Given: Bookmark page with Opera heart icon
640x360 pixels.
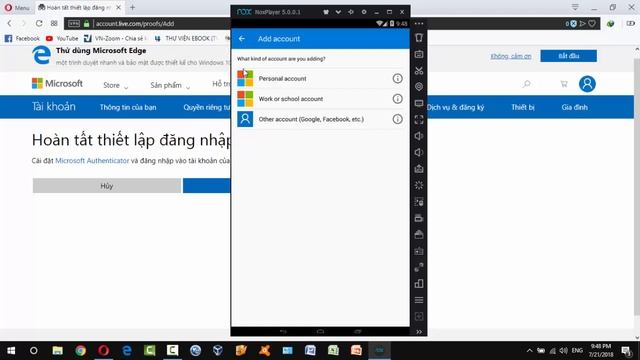Looking at the screenshot, I should coord(592,24).
